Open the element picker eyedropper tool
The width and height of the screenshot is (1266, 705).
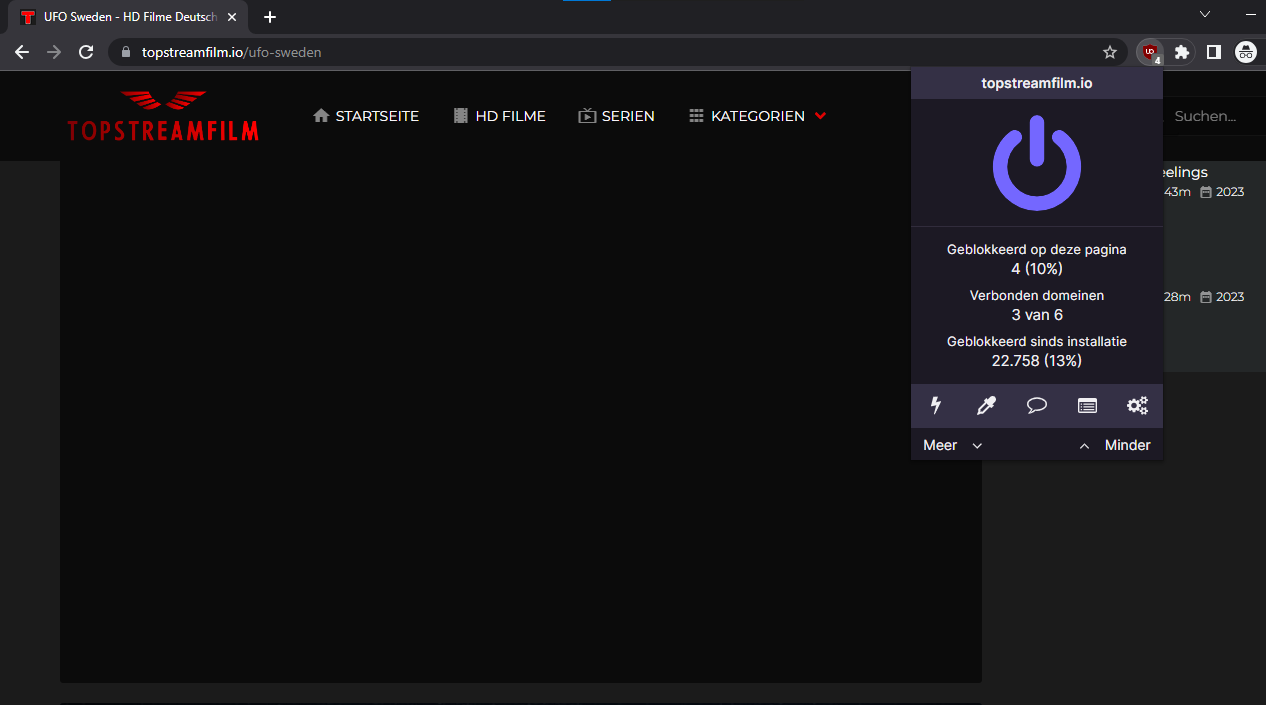pyautogui.click(x=986, y=405)
